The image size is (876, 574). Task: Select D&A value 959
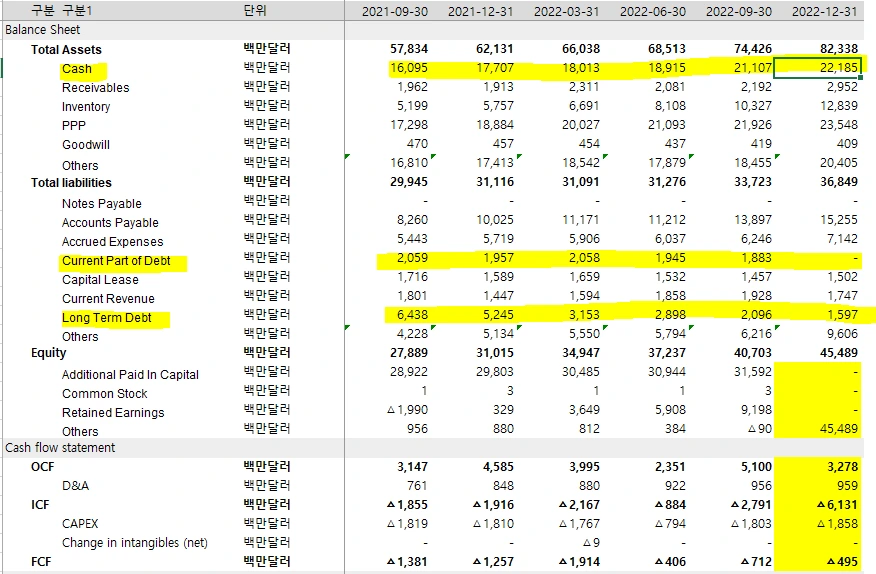pyautogui.click(x=848, y=486)
